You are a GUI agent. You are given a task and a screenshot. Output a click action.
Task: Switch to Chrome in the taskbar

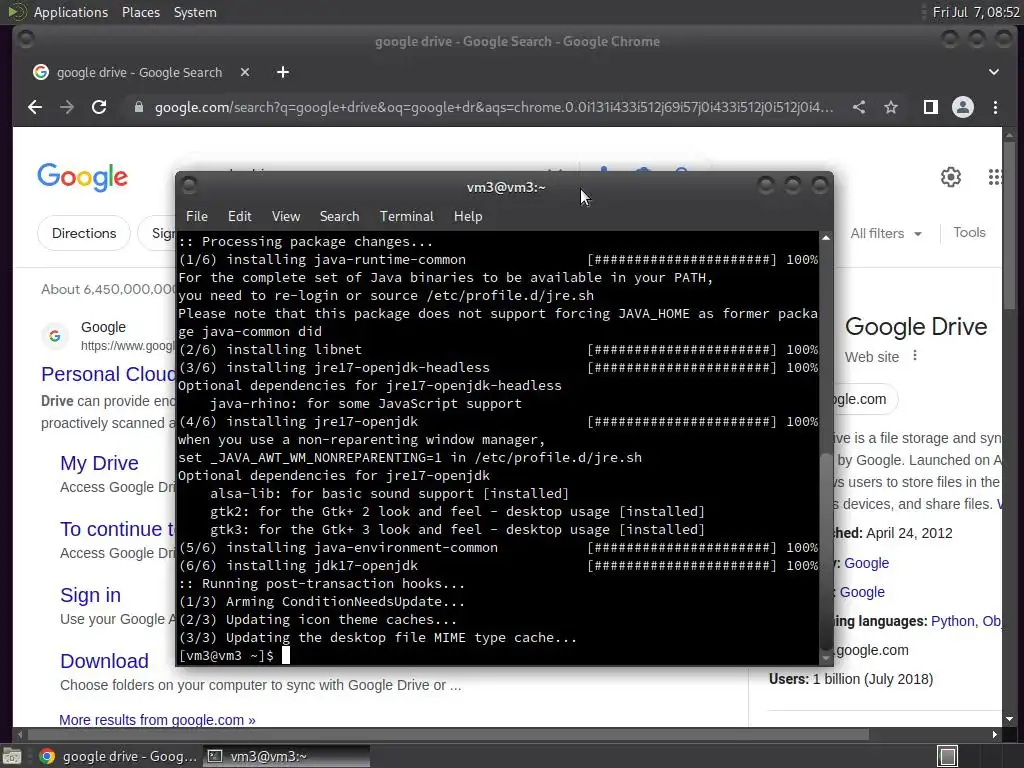point(118,756)
